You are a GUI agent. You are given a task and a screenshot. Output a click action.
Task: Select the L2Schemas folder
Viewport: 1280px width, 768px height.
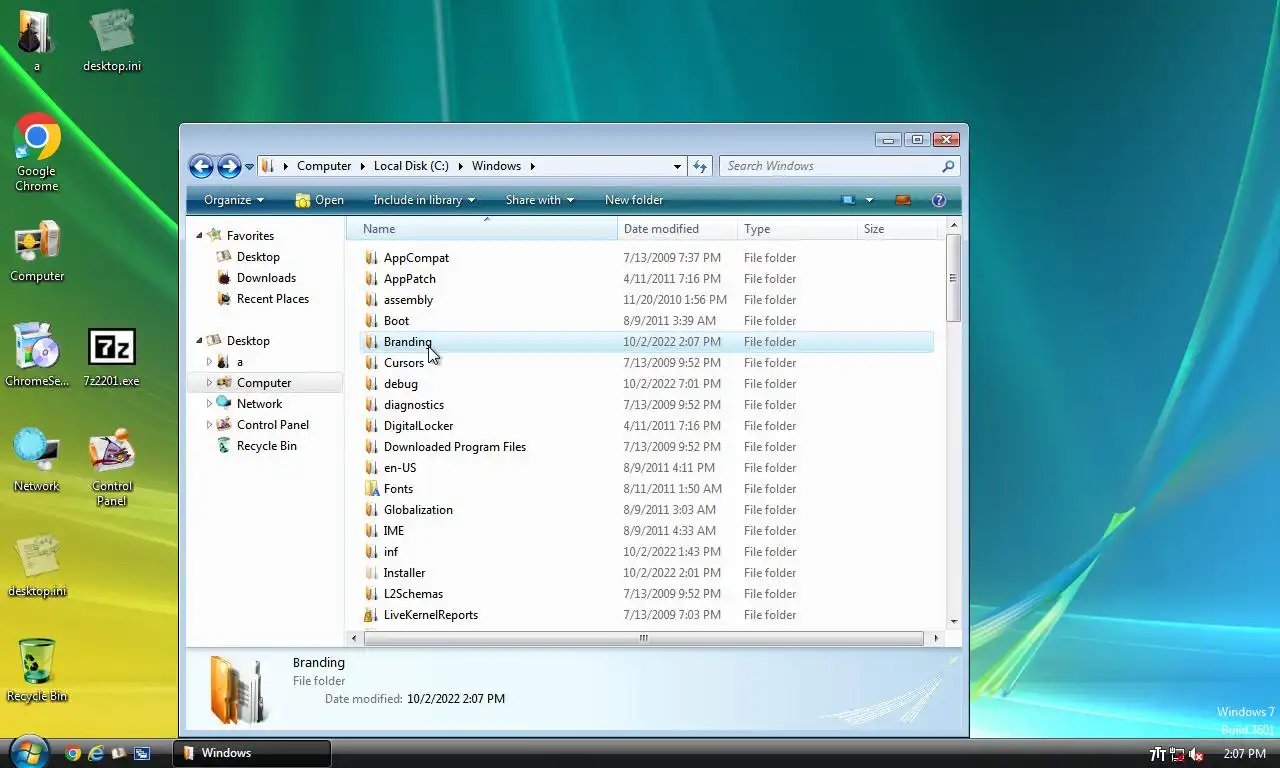click(x=413, y=594)
